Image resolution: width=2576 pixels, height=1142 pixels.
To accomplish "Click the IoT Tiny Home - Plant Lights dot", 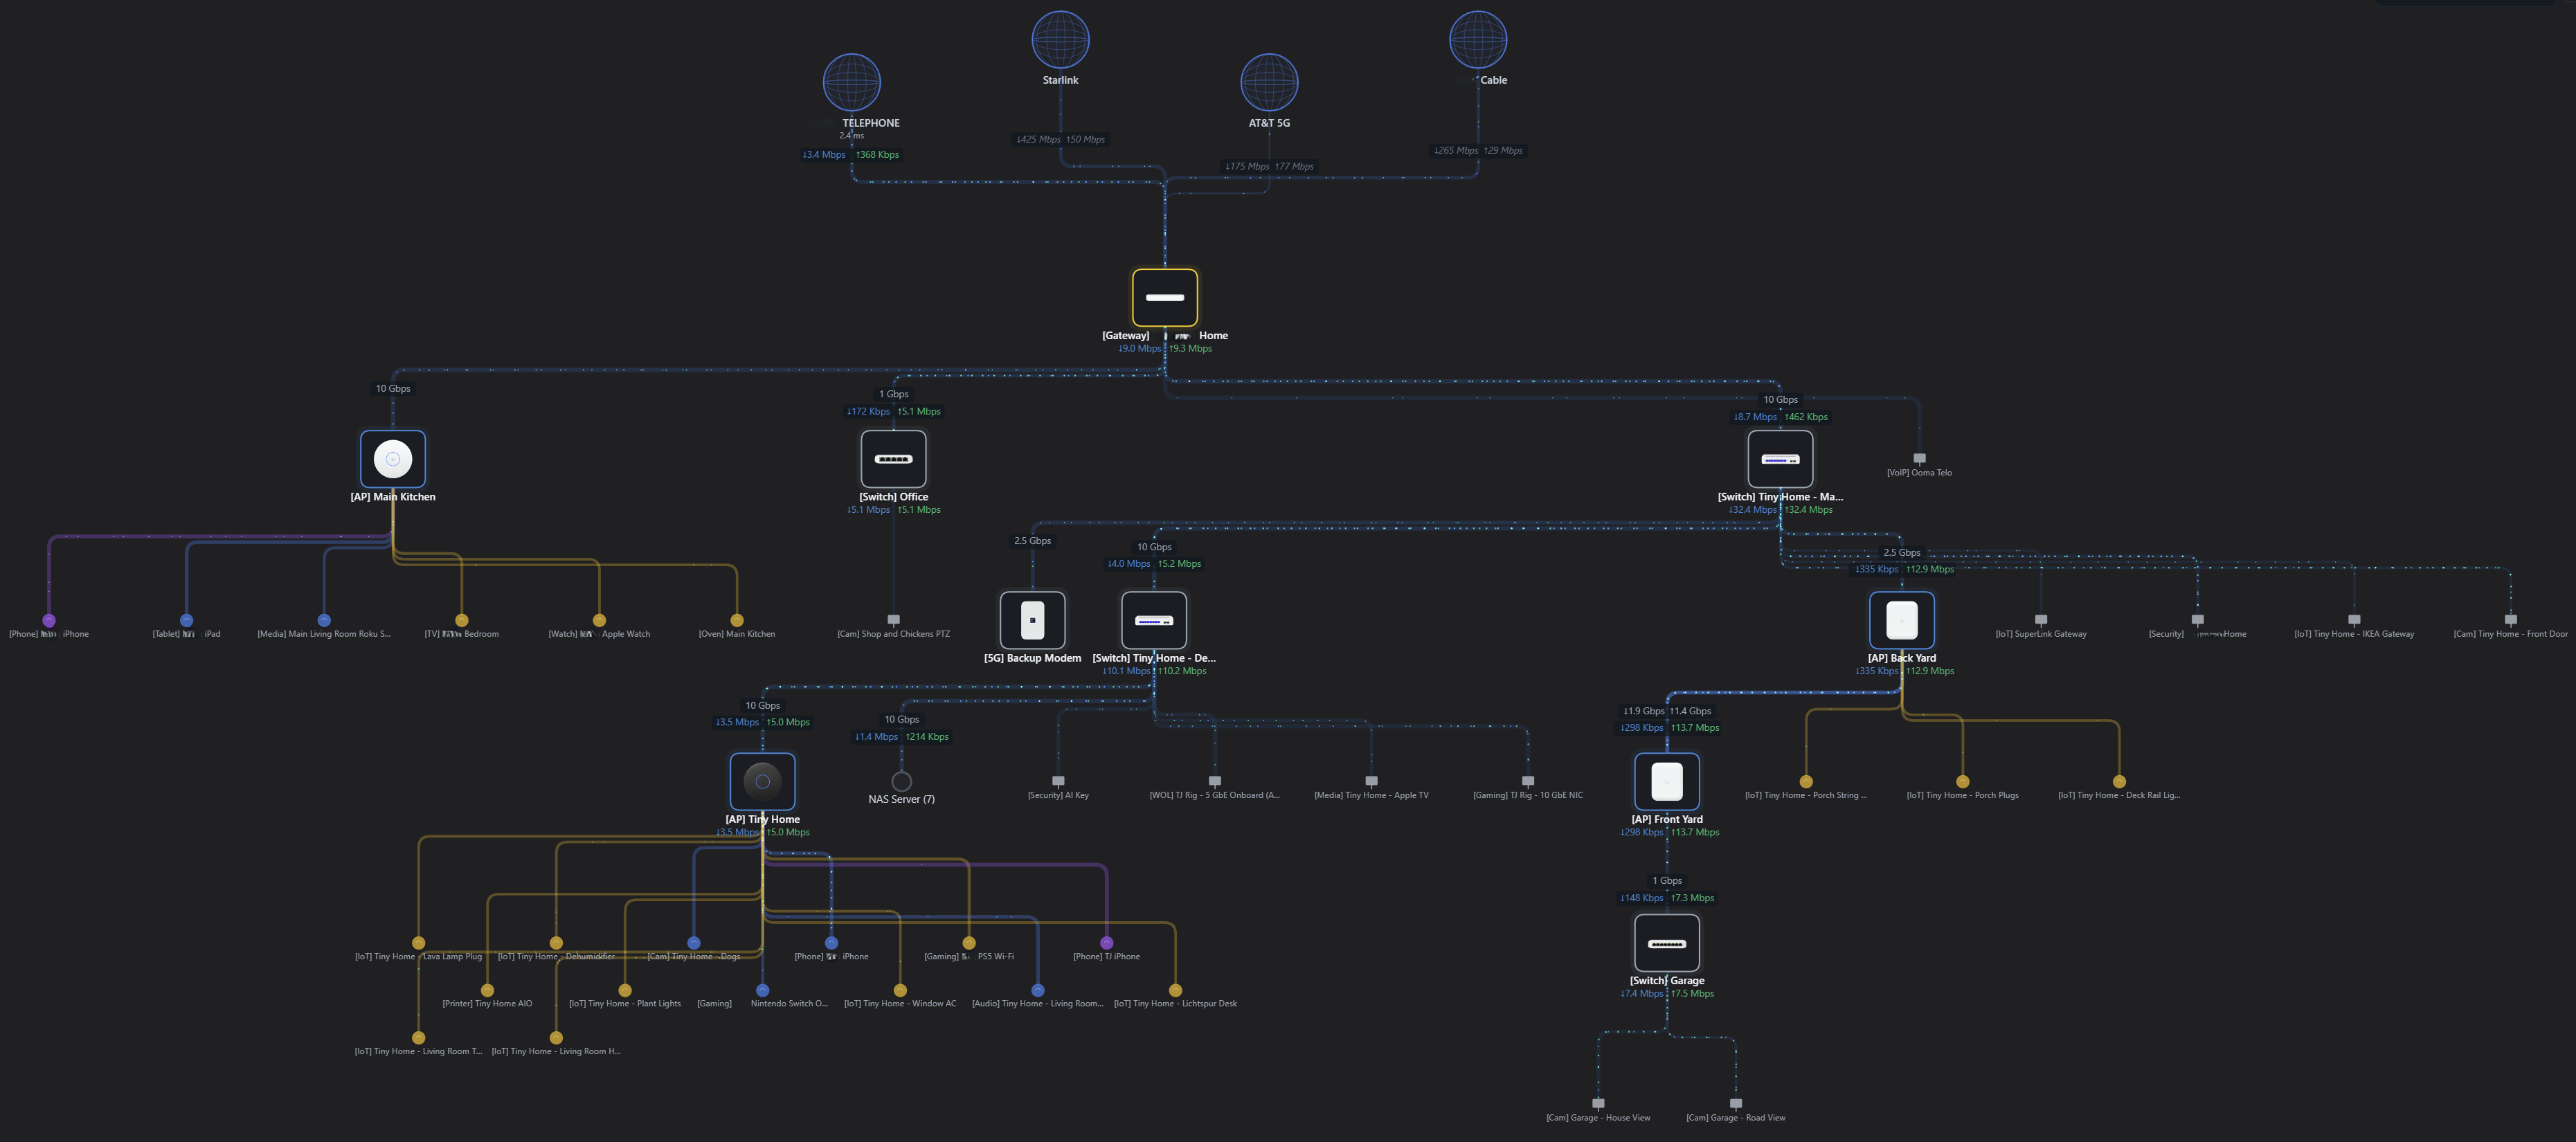I will tap(625, 990).
